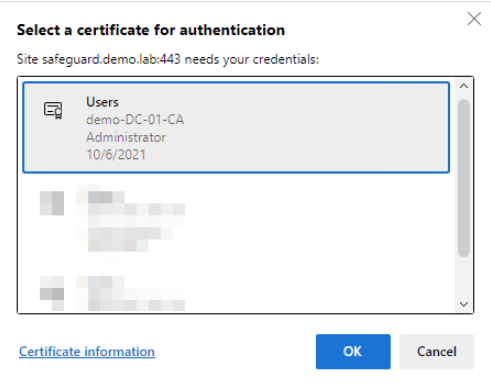The image size is (491, 386).
Task: Click the blurred icon of third certificate
Action: pos(52,293)
